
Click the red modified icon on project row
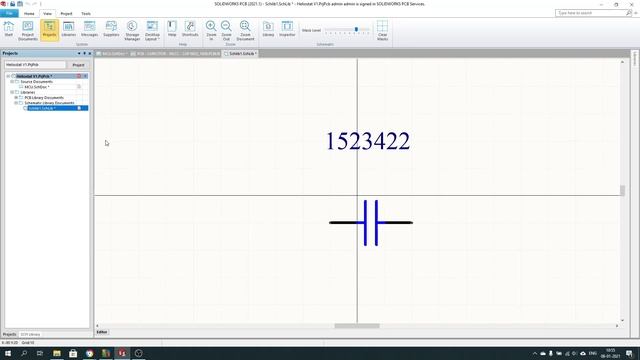79,76
